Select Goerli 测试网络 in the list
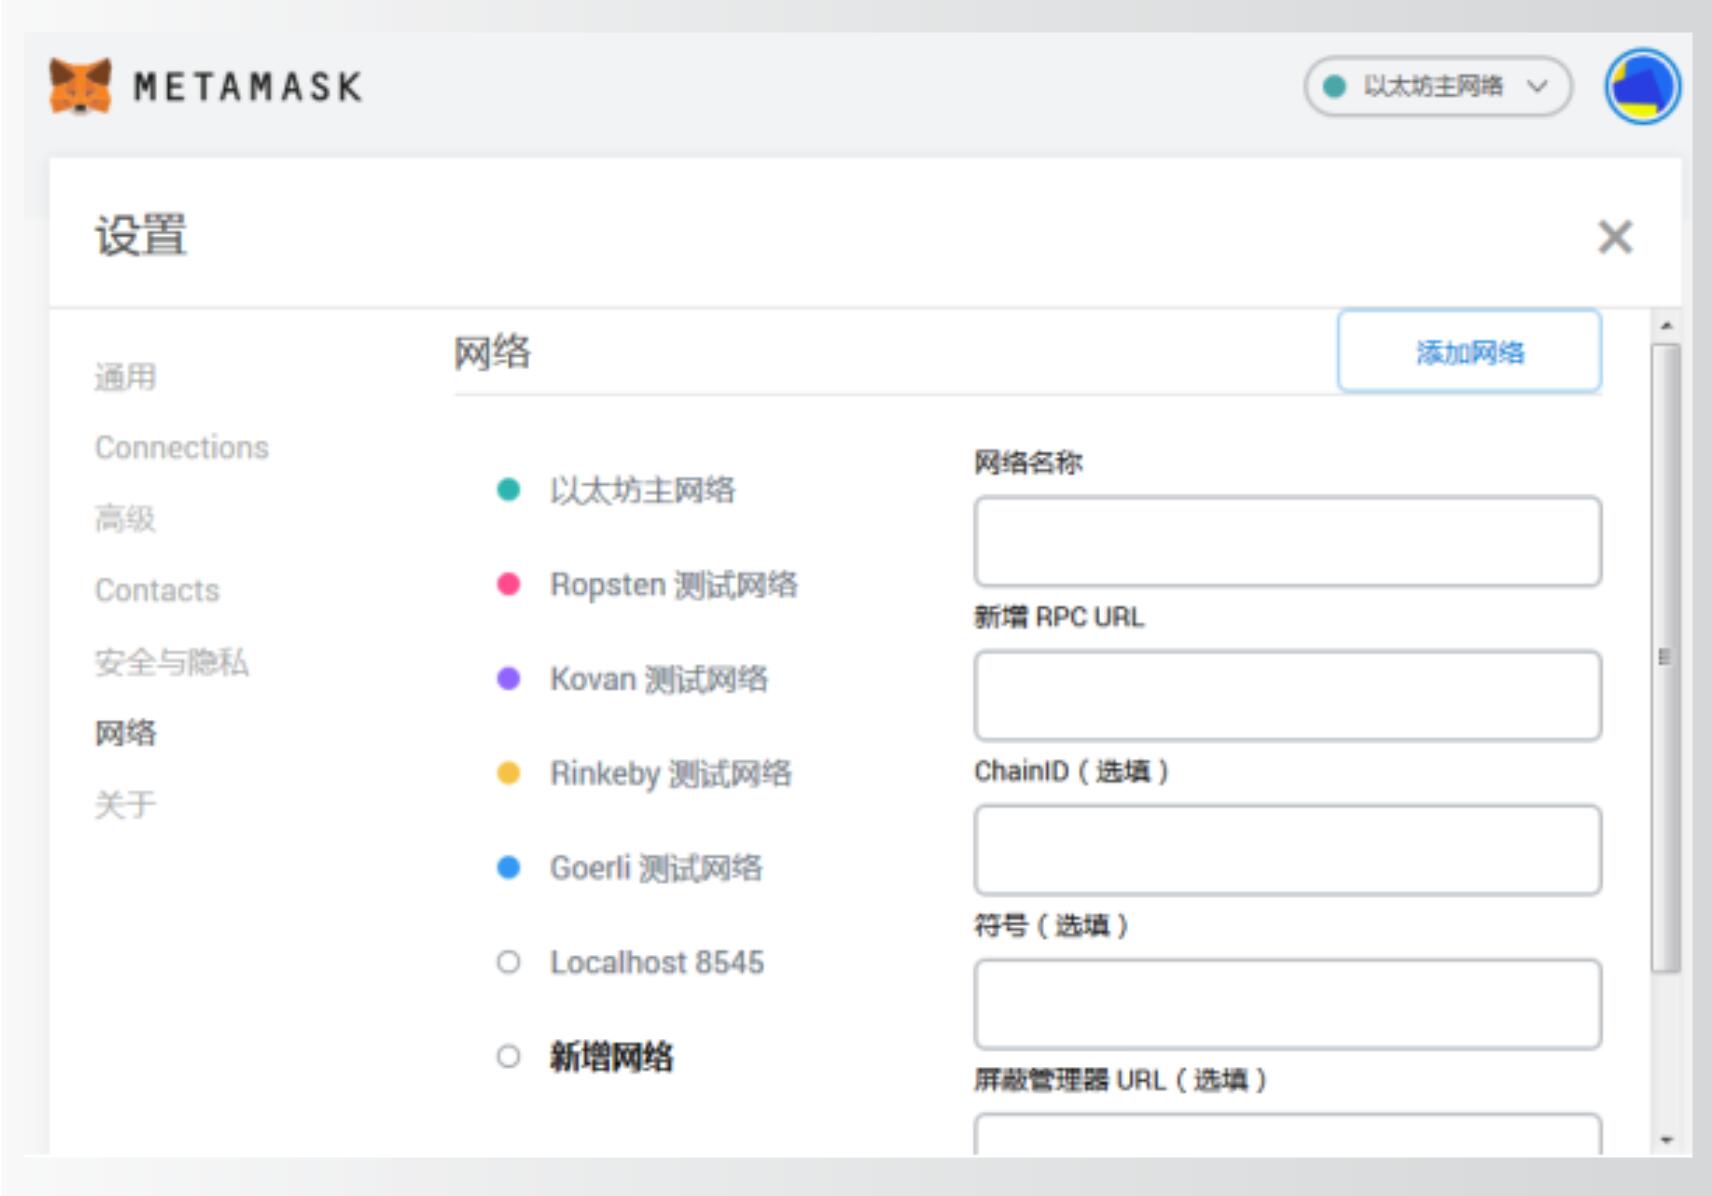The image size is (1712, 1196). pyautogui.click(x=656, y=867)
